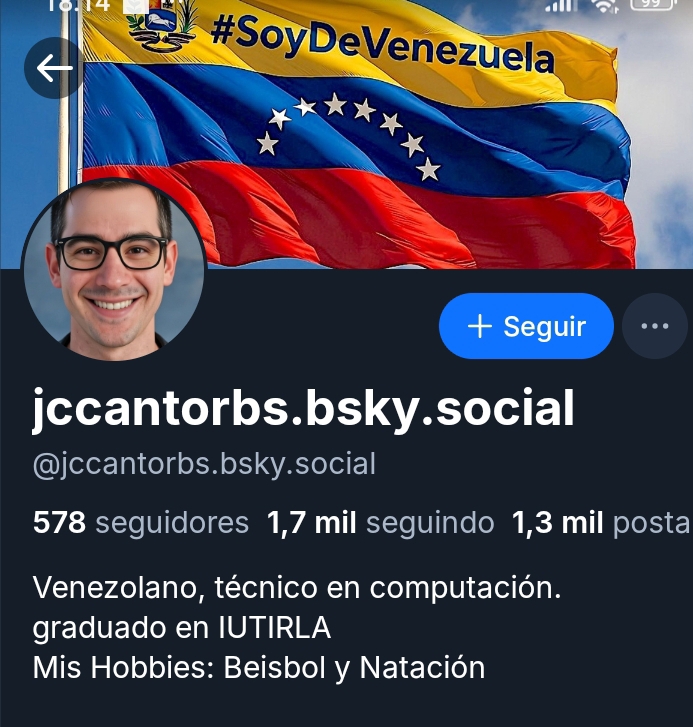Select the jccantorbs.bsky.social display name
This screenshot has width=693, height=727.
pos(304,410)
